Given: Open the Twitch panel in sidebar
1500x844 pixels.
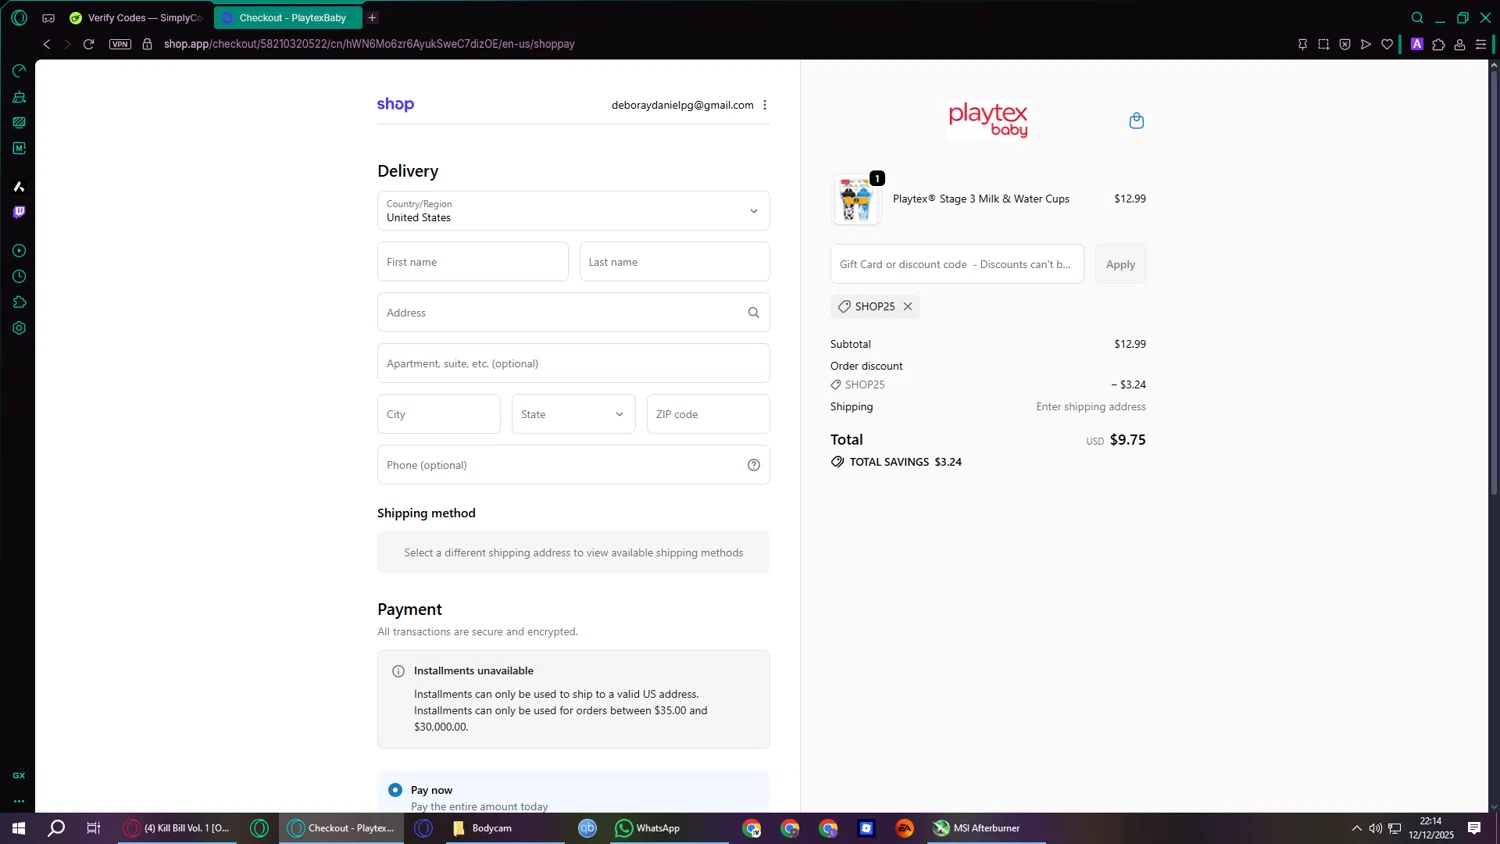Looking at the screenshot, I should pos(19,212).
